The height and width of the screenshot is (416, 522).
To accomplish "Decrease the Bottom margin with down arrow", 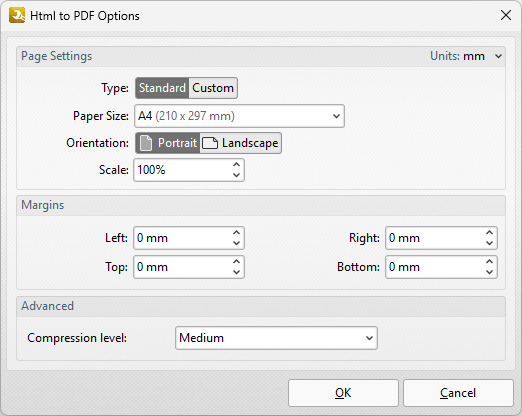I will (489, 272).
